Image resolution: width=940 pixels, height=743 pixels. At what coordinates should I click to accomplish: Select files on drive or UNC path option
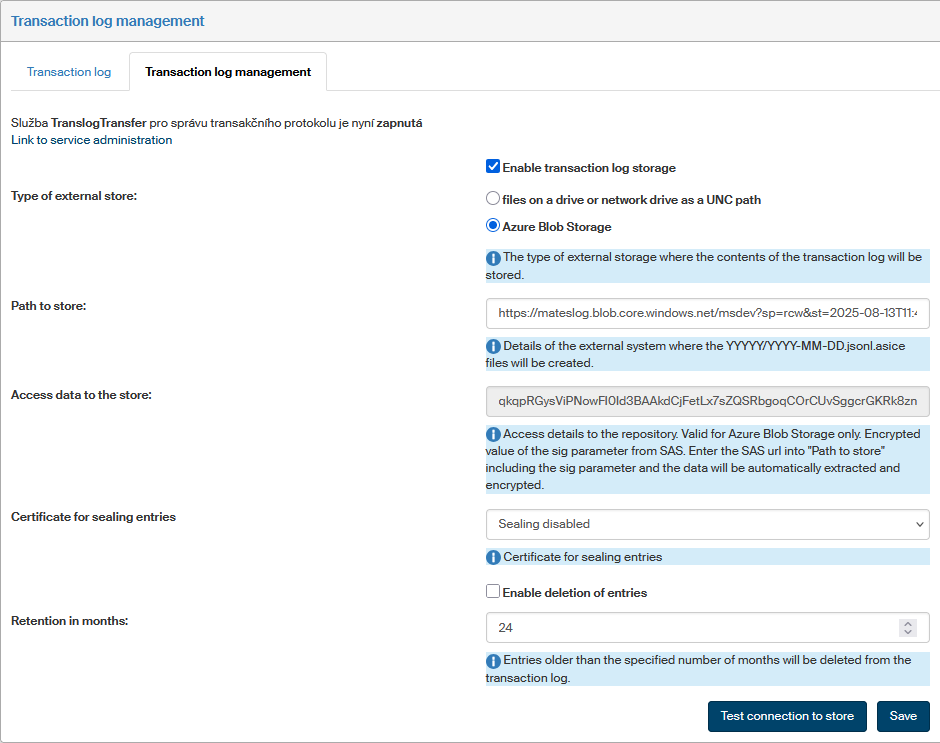[x=493, y=199]
